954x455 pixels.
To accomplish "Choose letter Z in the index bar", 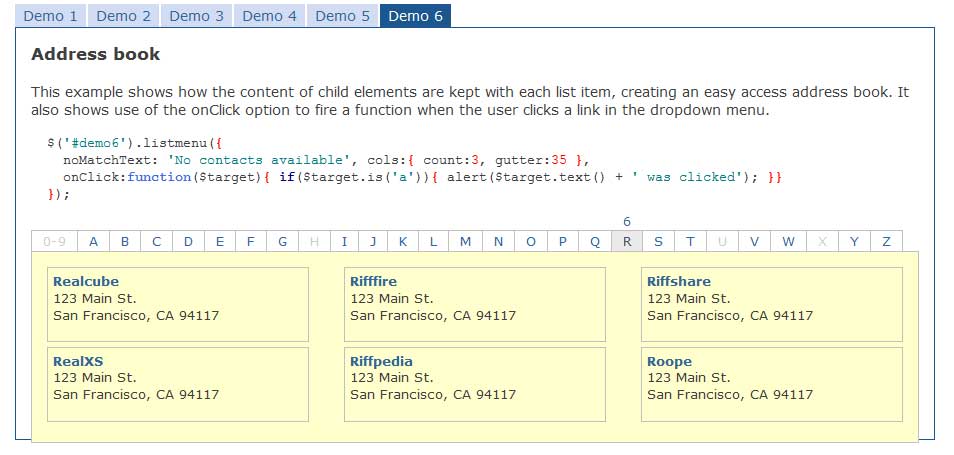I will pyautogui.click(x=886, y=241).
